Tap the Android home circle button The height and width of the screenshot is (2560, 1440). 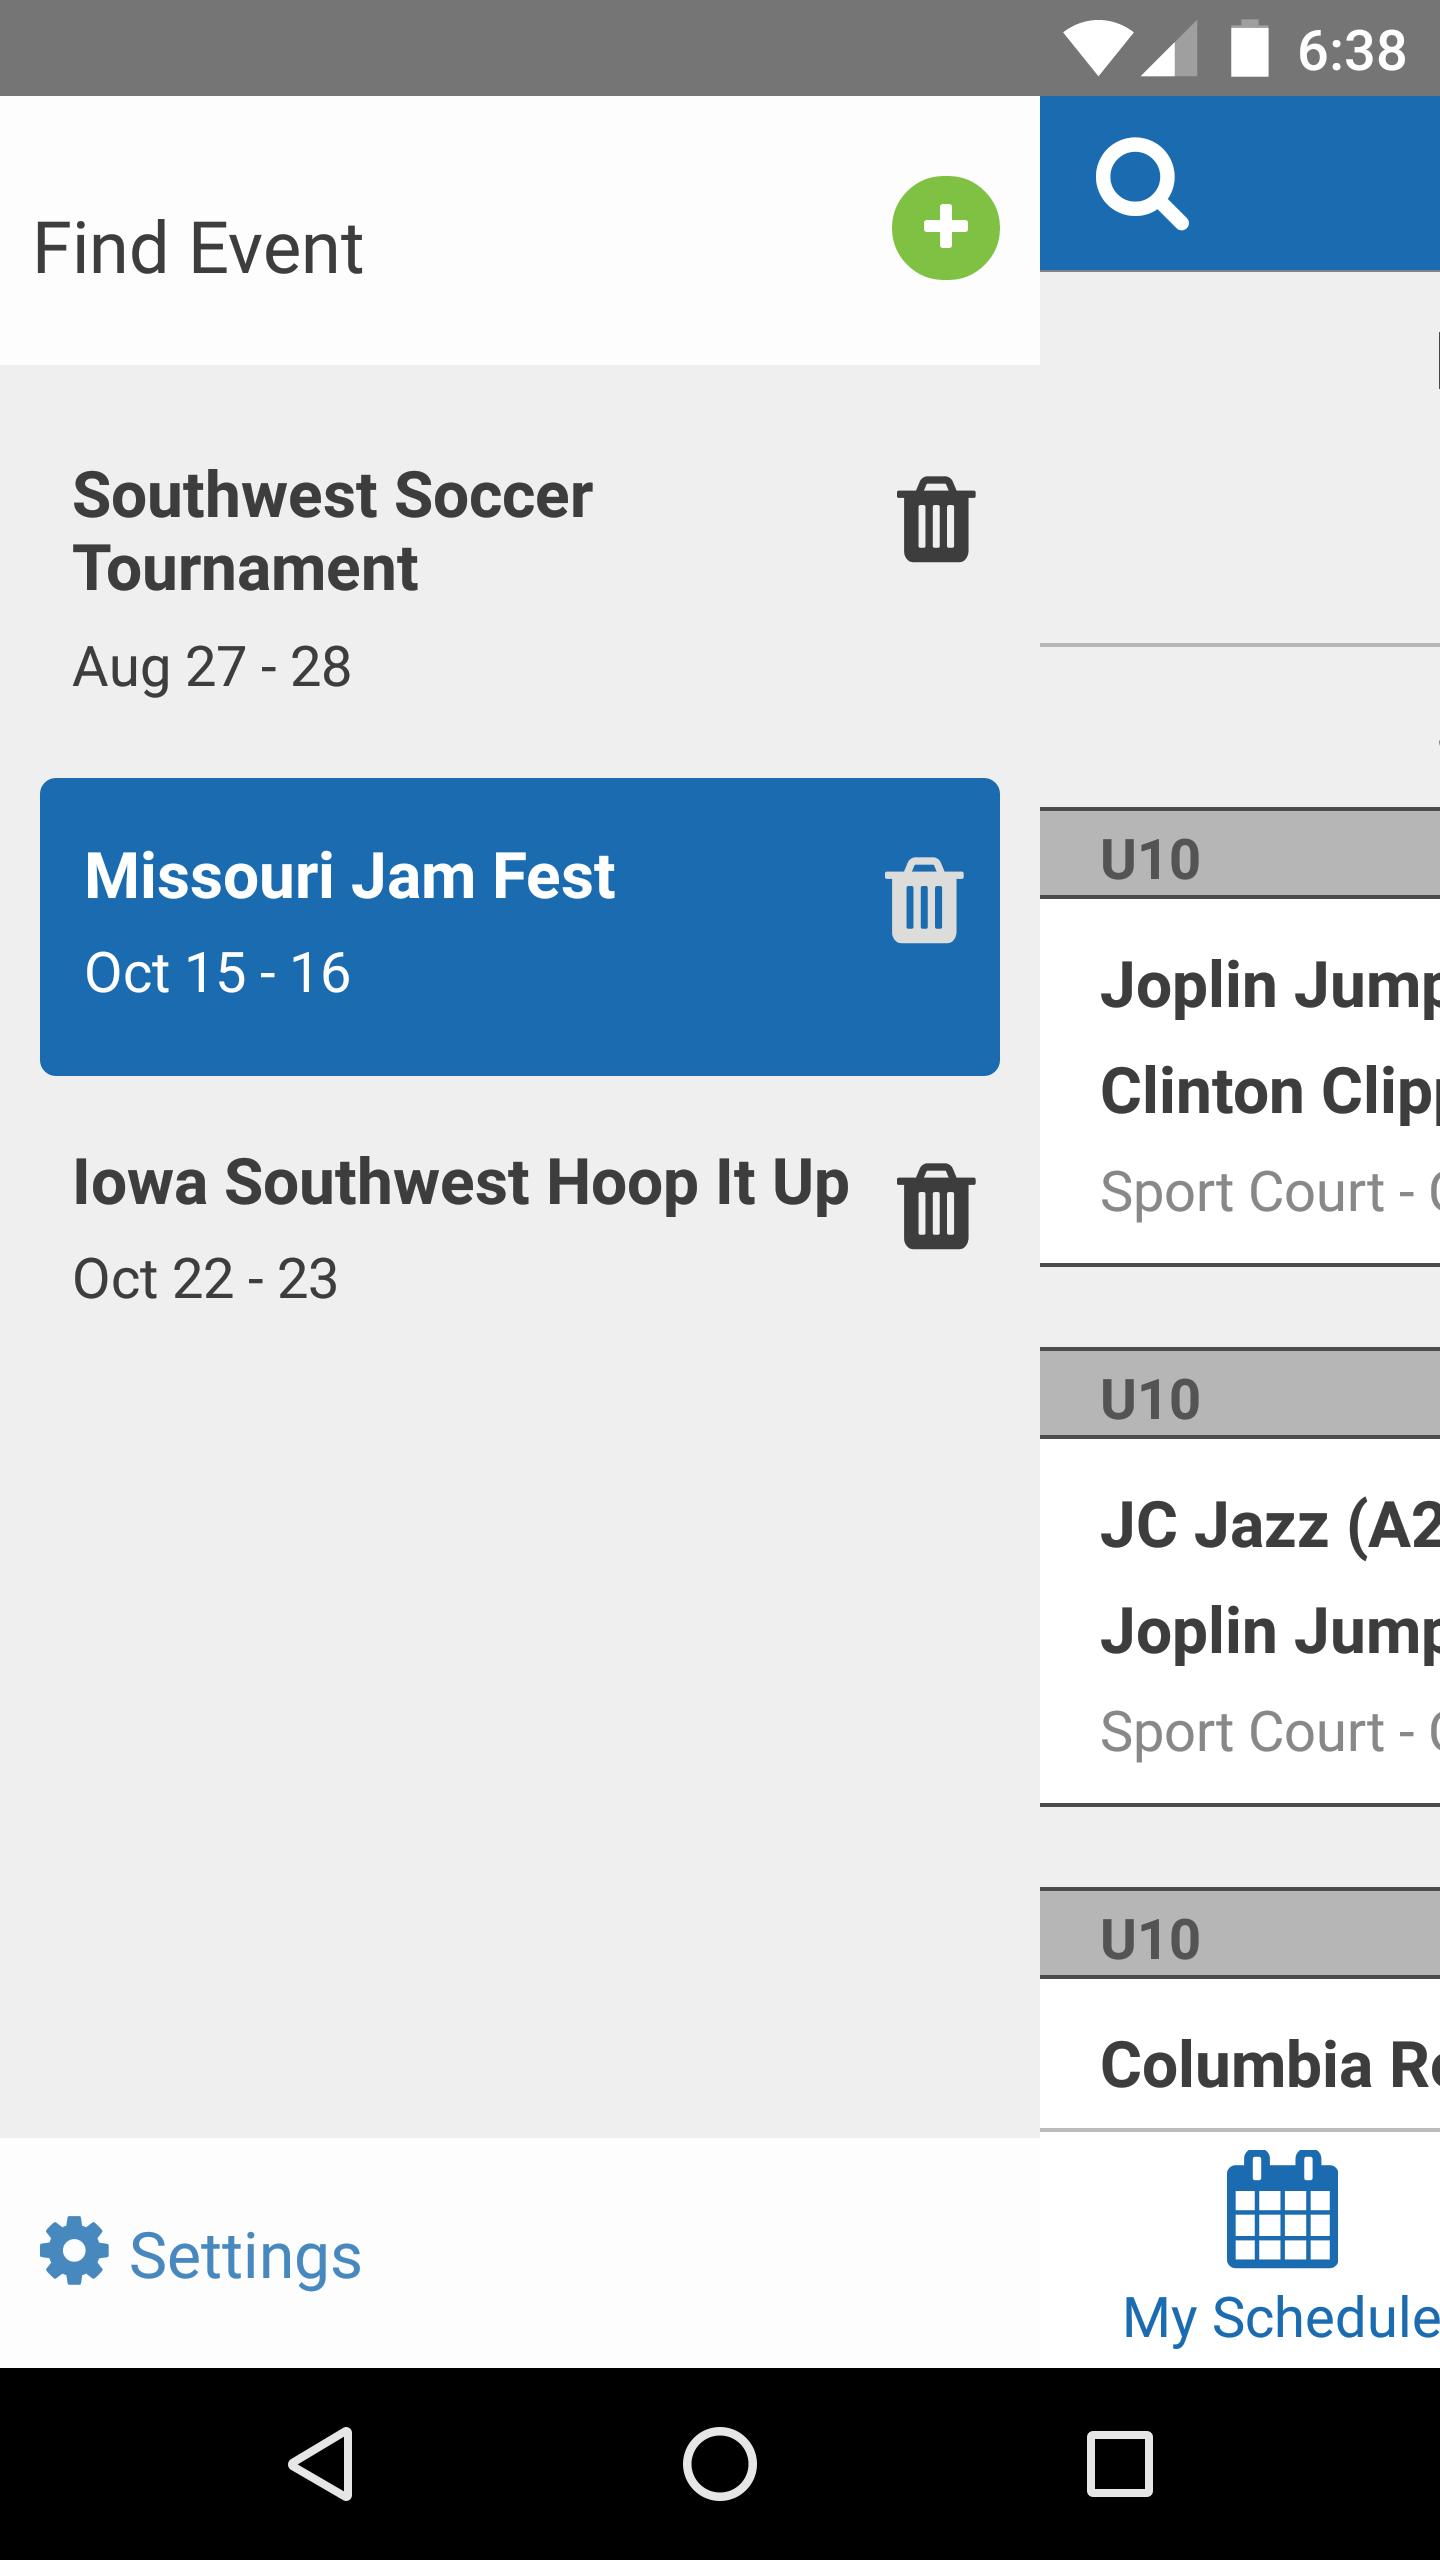[x=720, y=2463]
